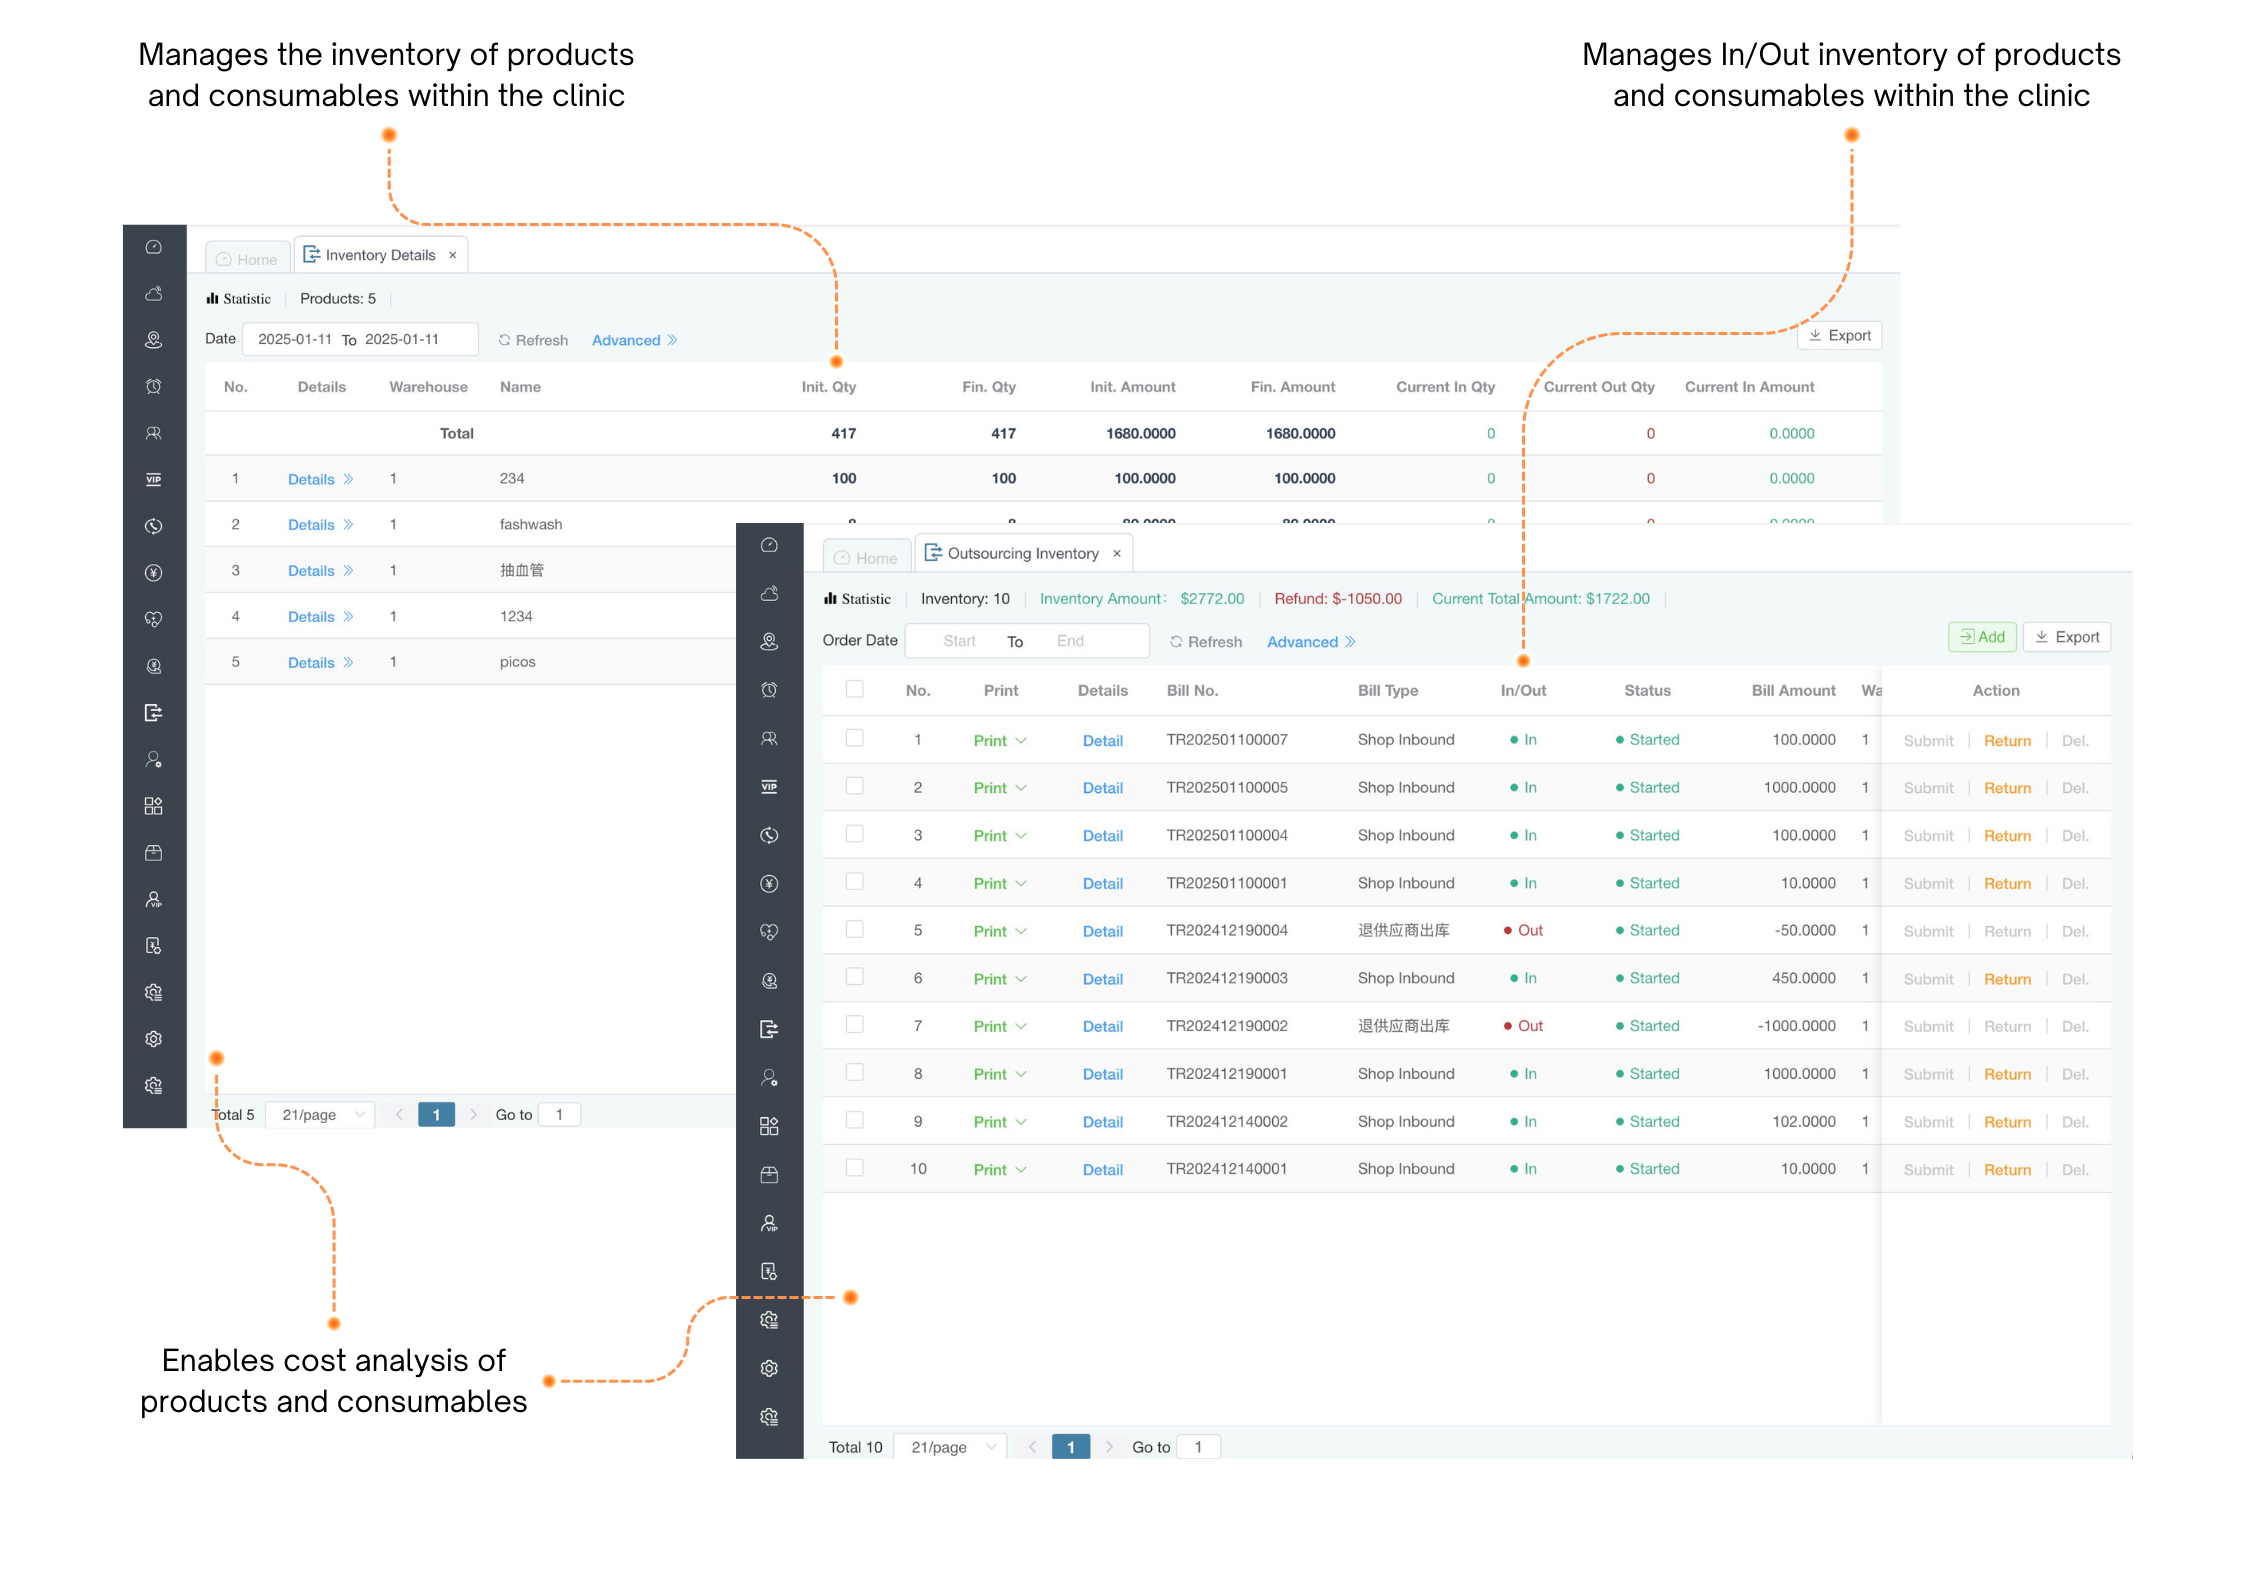
Task: Click Order Date Start input field
Action: click(958, 641)
